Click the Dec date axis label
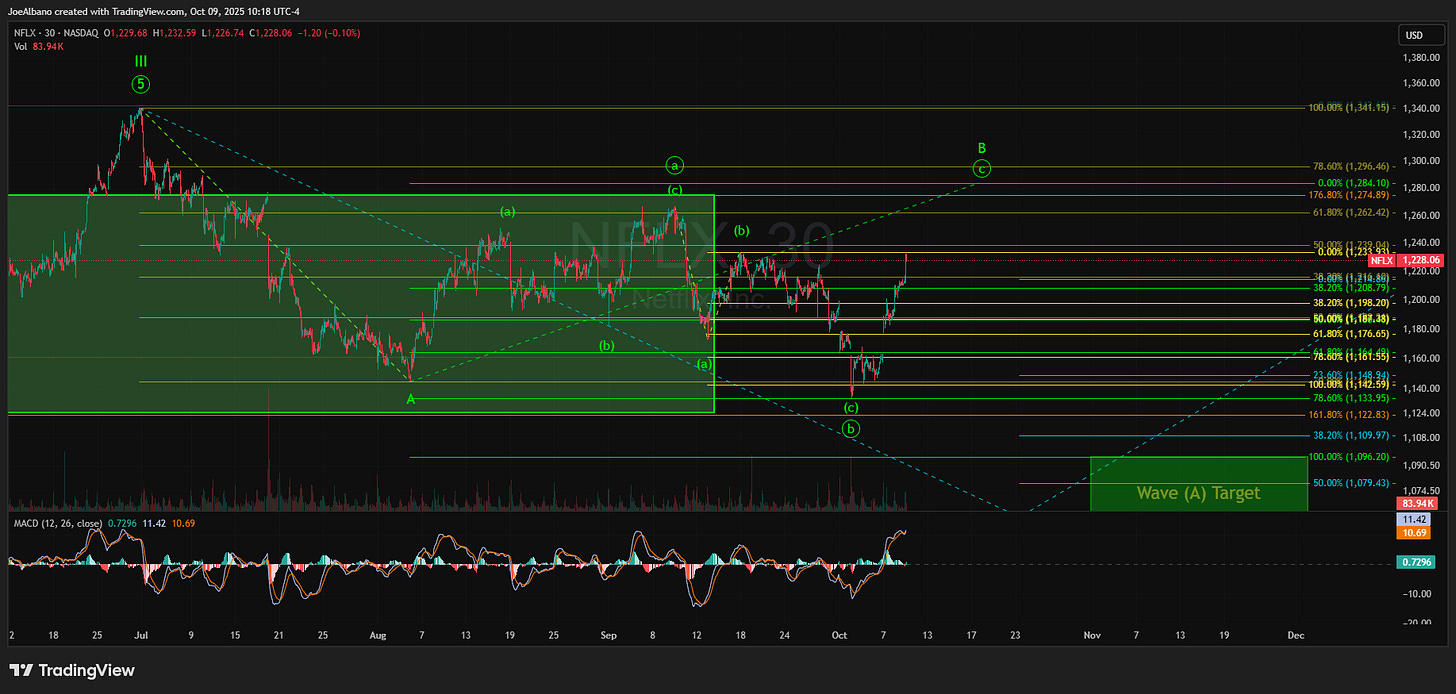 tap(1296, 635)
